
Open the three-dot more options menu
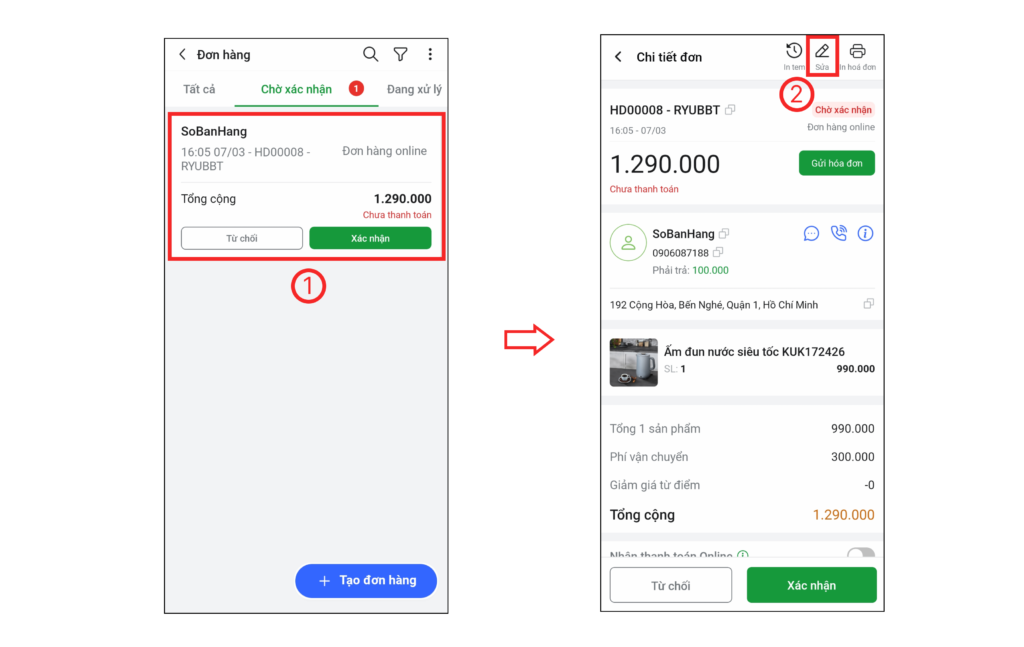(430, 54)
